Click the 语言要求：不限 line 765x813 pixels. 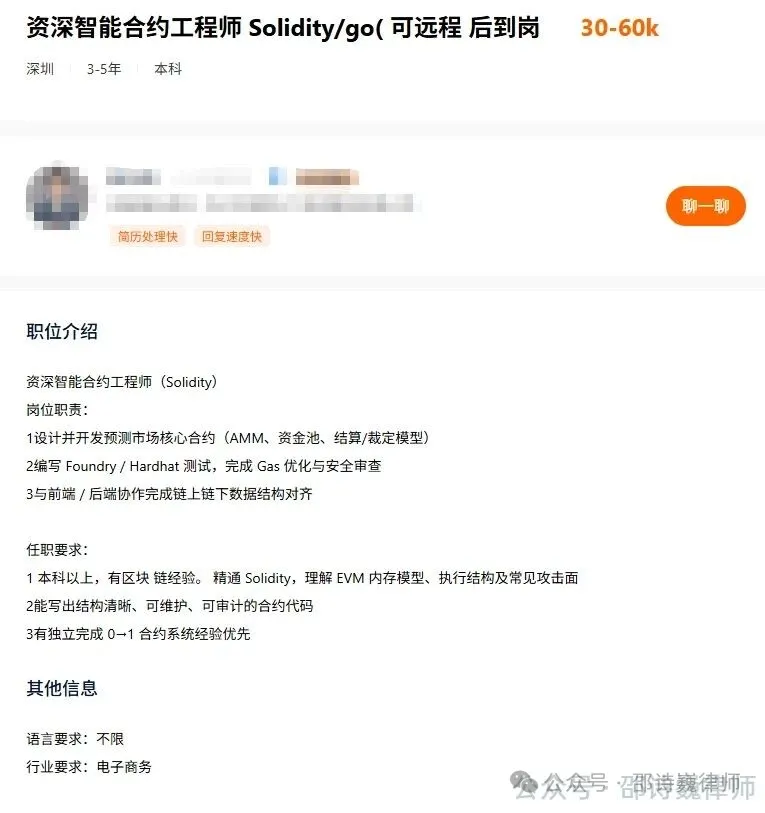75,739
